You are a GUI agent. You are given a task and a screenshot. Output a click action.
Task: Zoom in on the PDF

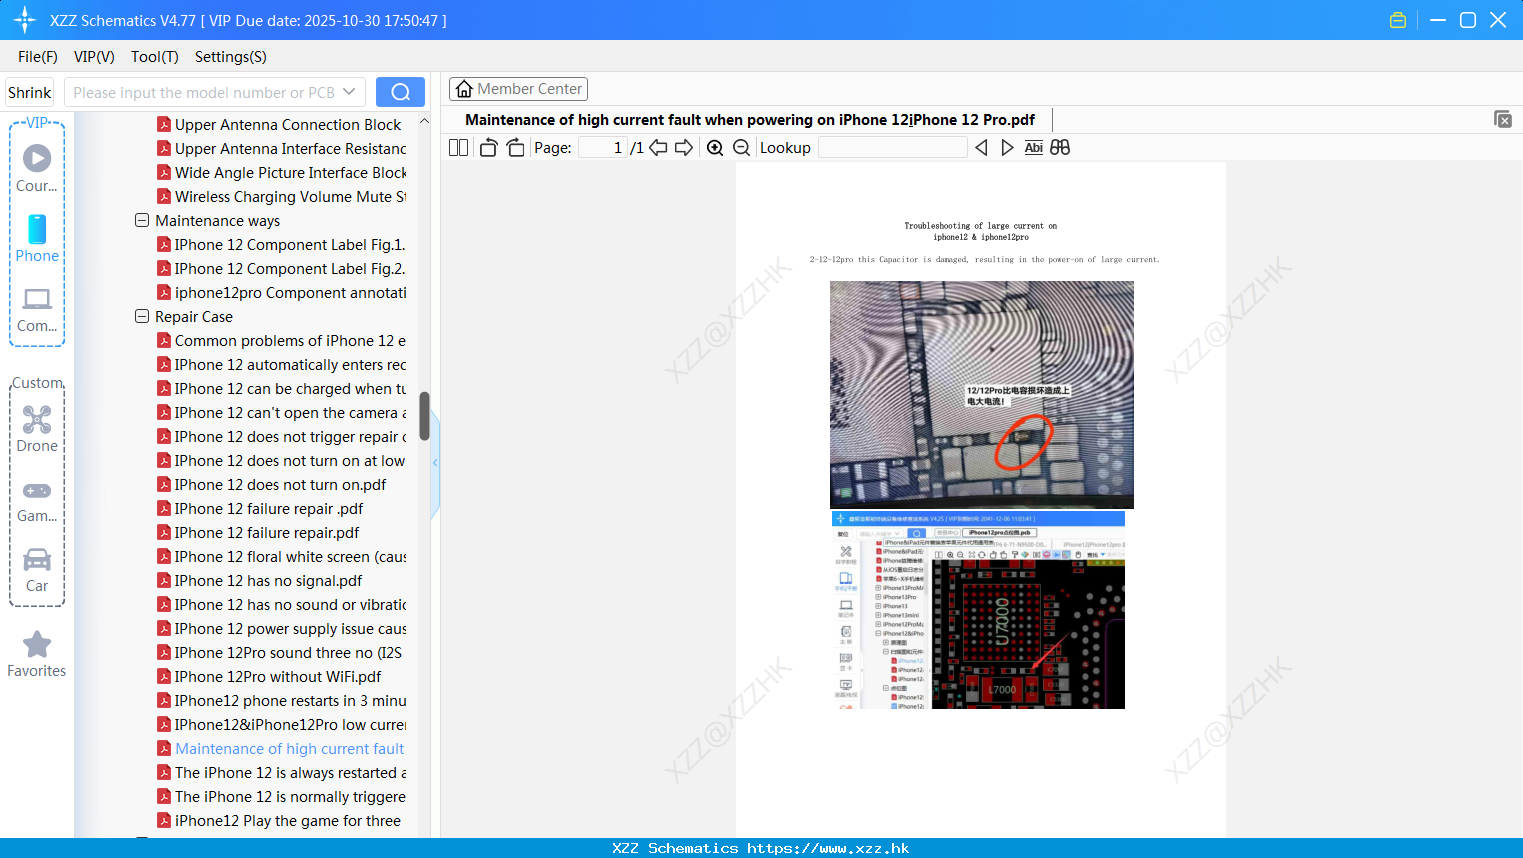pyautogui.click(x=715, y=147)
